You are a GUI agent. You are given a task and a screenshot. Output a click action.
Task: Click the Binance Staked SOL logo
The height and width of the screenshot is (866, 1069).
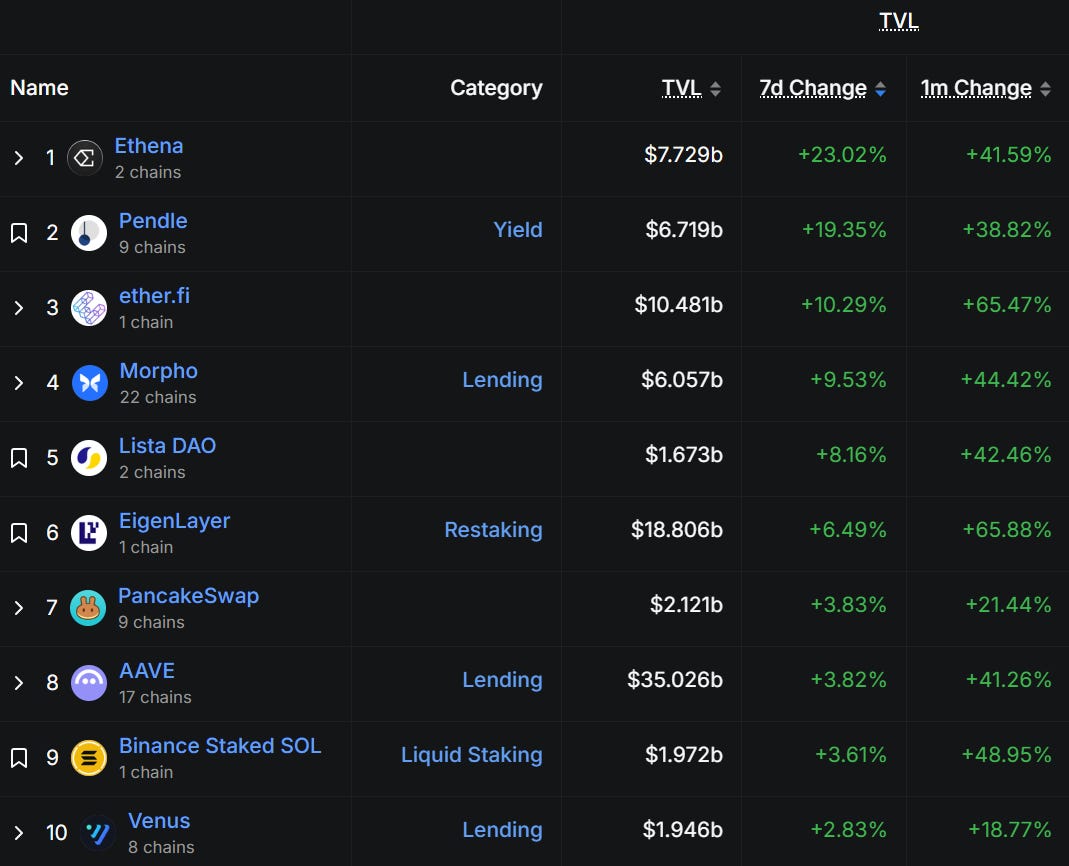(x=89, y=758)
